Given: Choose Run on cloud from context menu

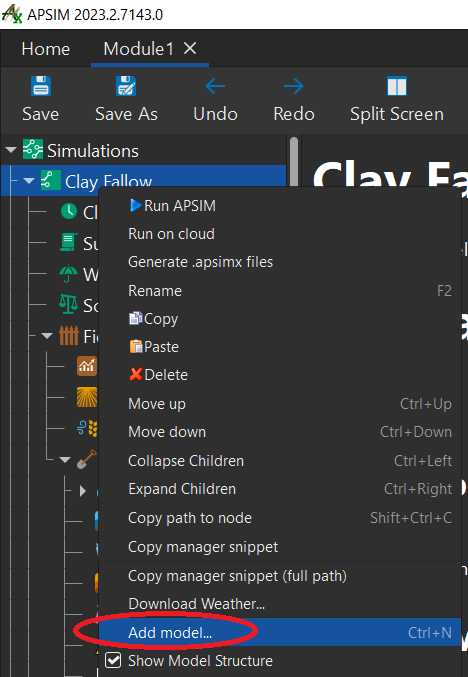Looking at the screenshot, I should tap(280, 234).
